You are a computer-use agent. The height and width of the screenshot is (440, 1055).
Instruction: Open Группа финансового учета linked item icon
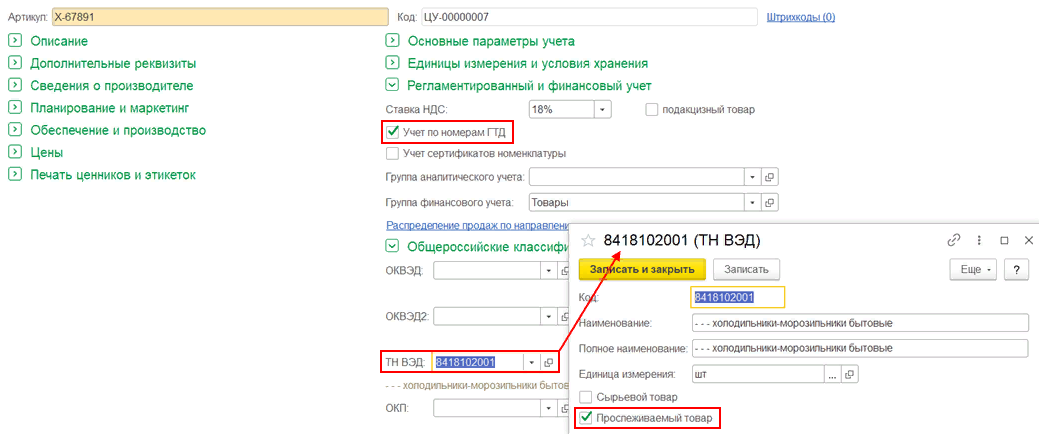click(x=769, y=202)
